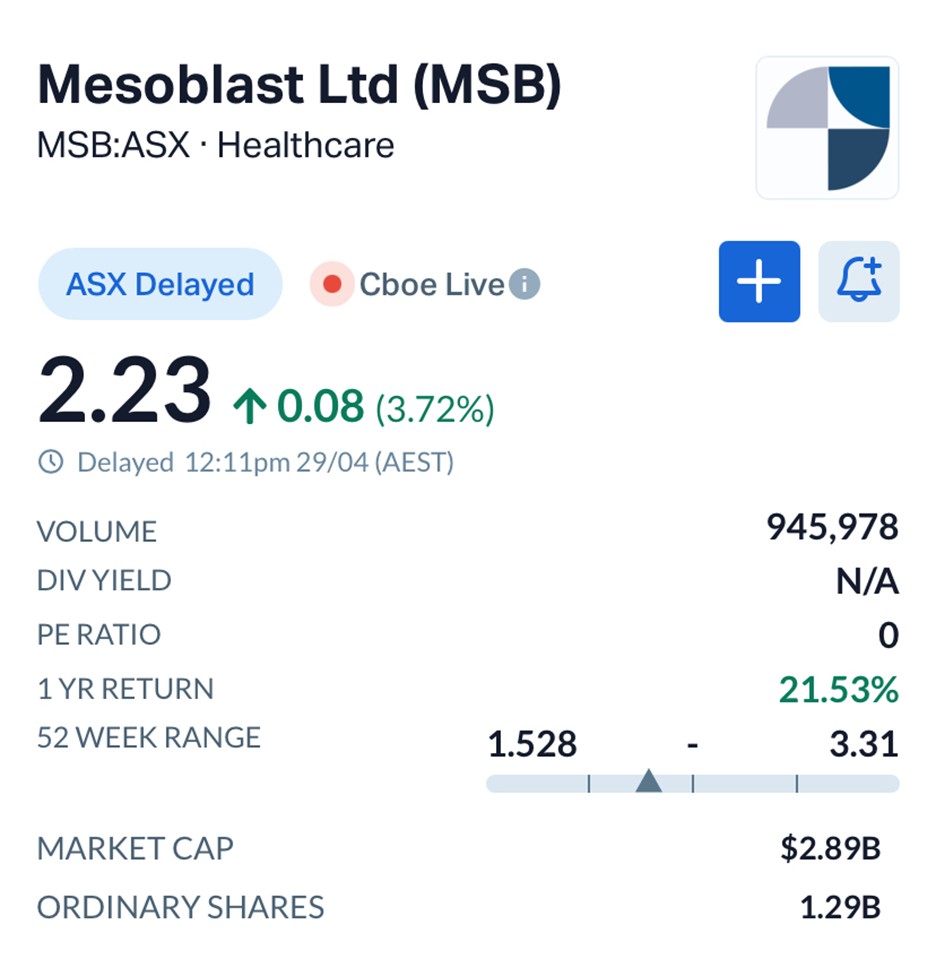Click the 52 week high 3.31

point(863,744)
